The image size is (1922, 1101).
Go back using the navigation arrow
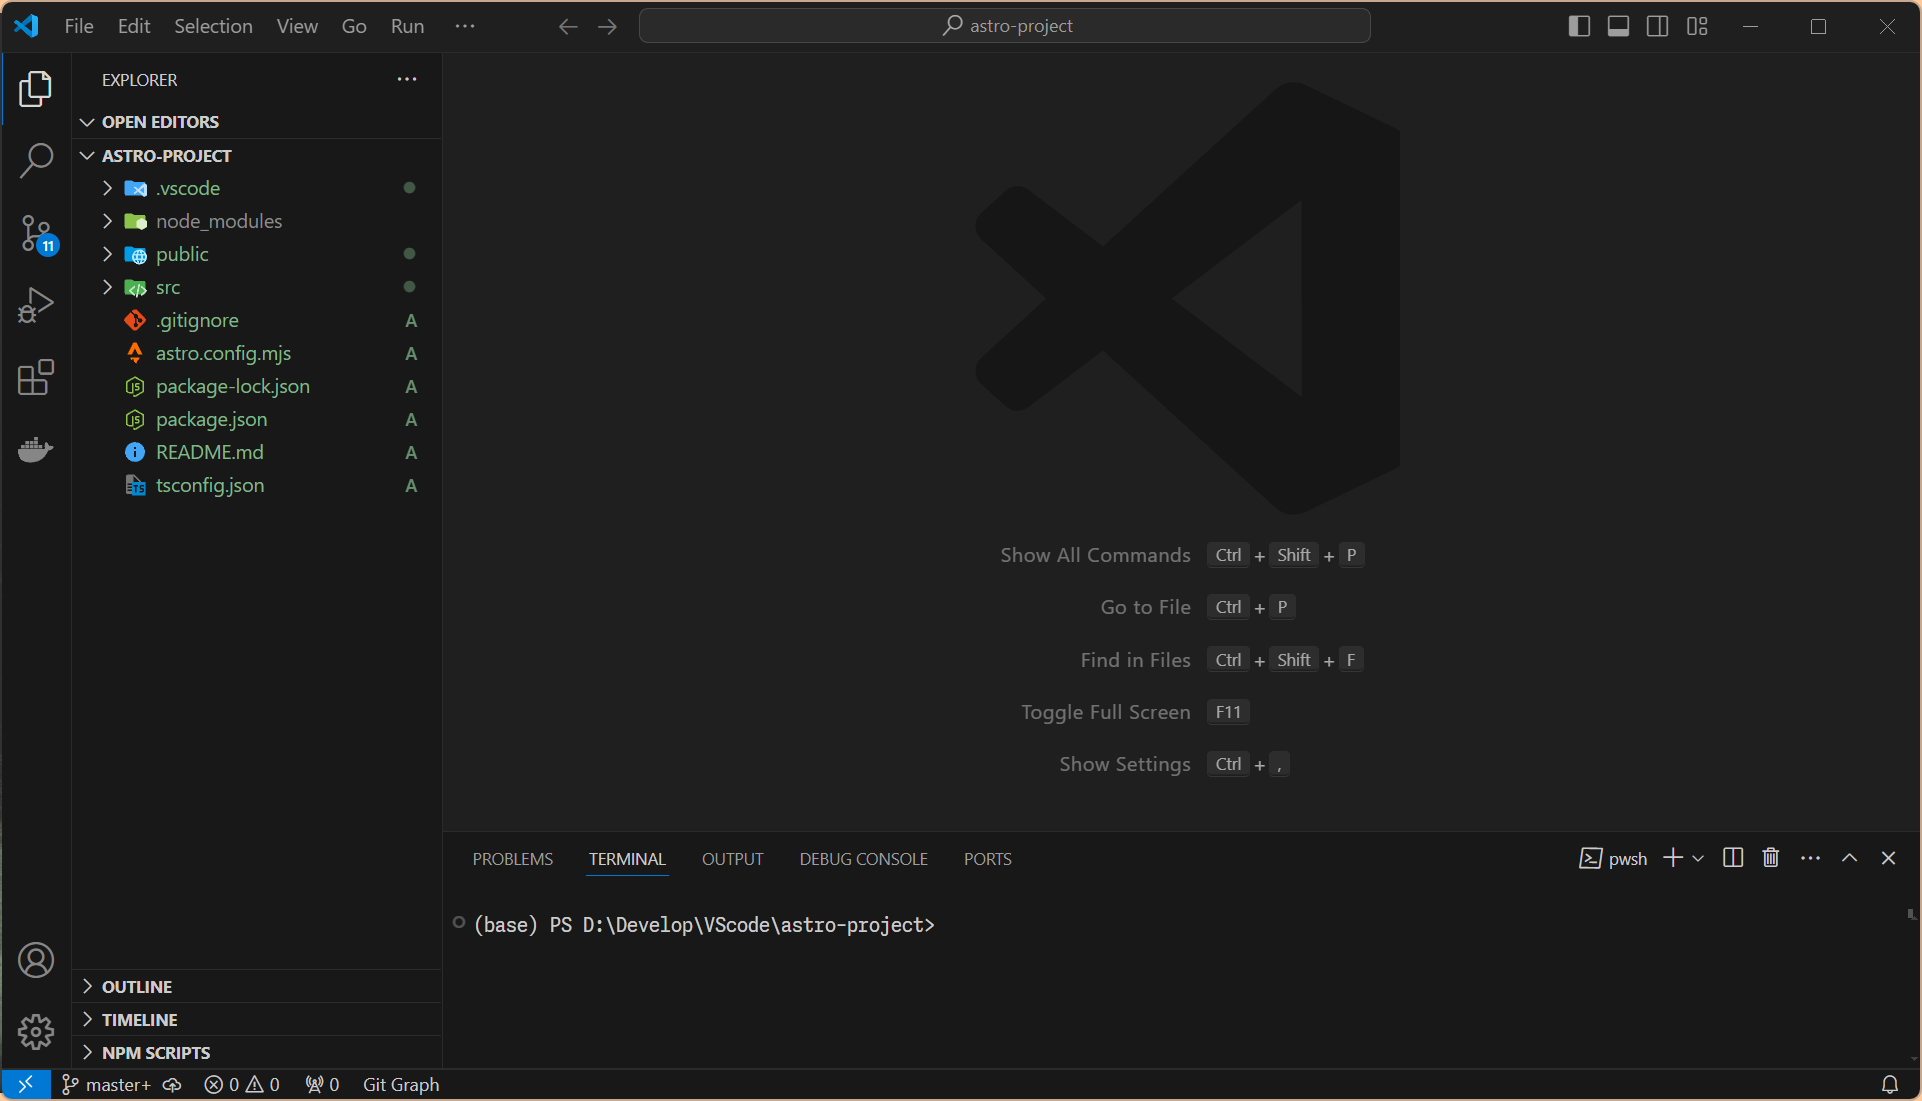click(568, 26)
